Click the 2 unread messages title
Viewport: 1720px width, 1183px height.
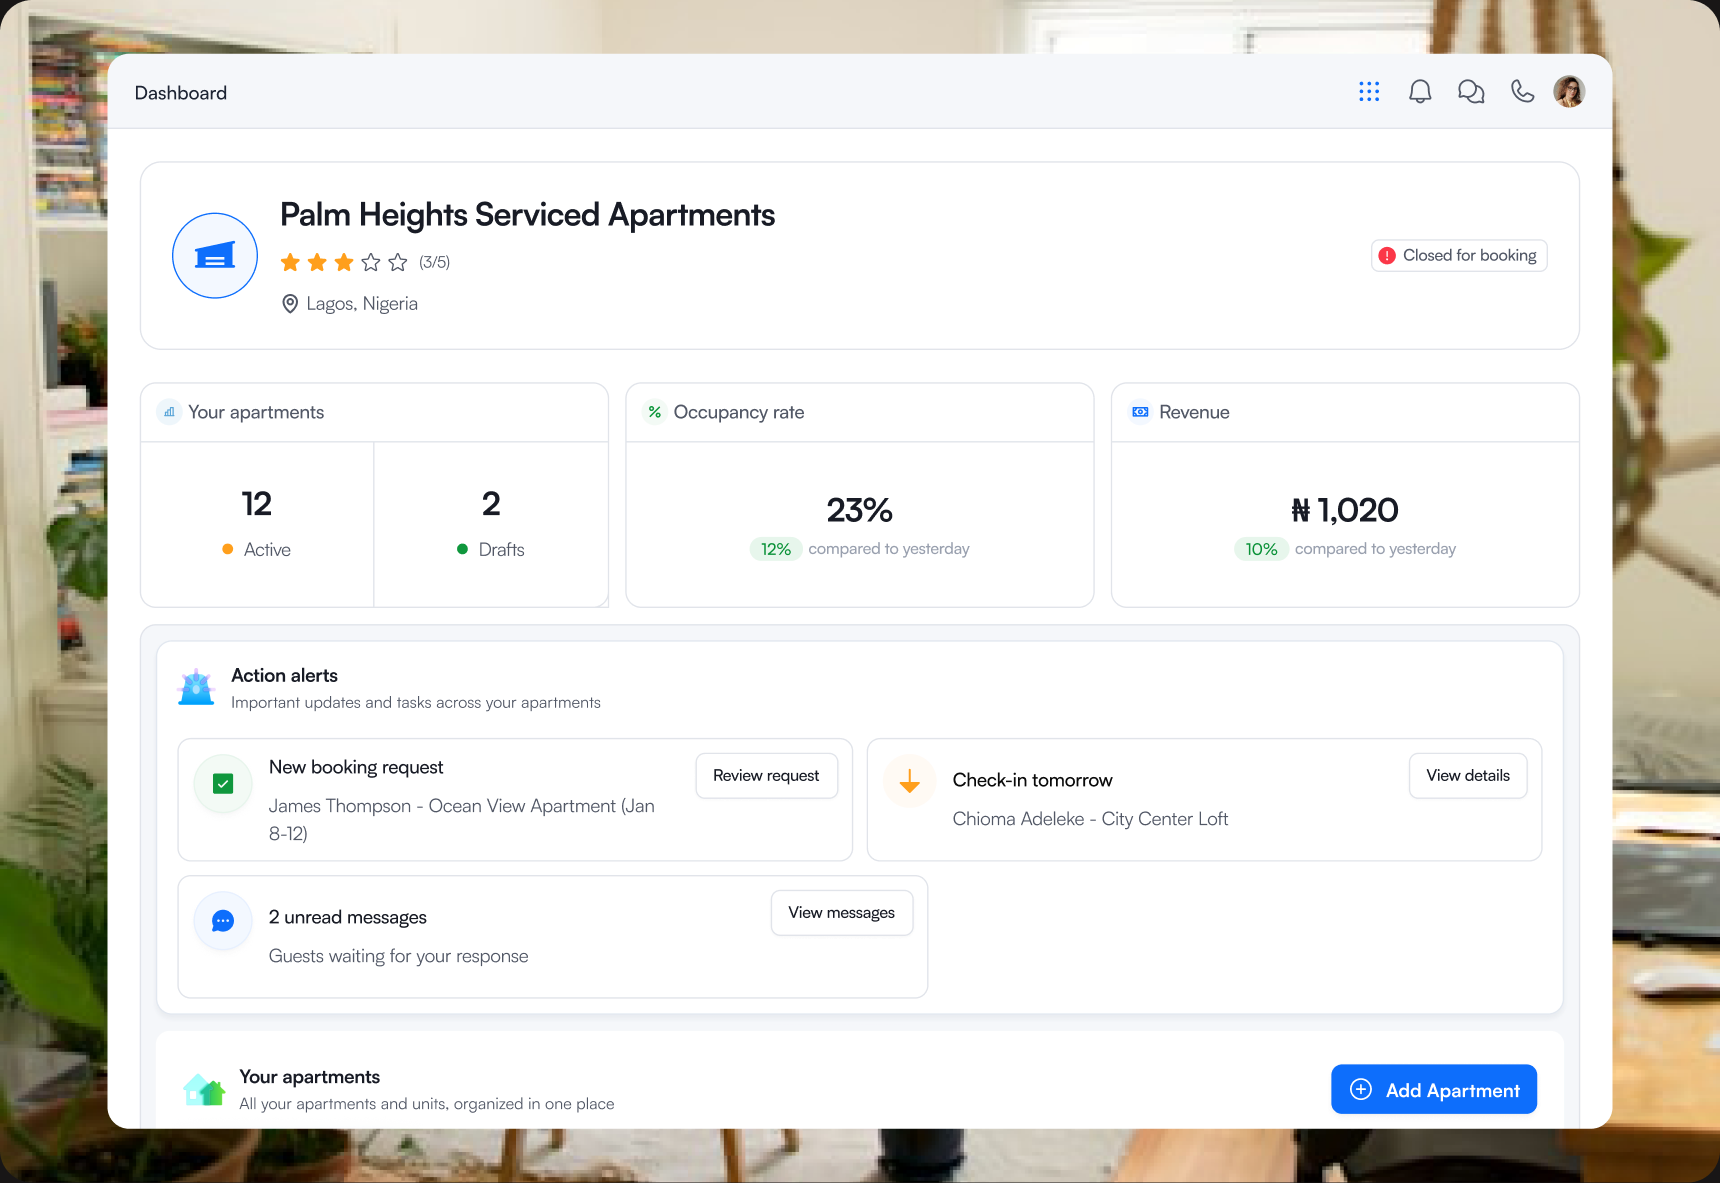(347, 917)
